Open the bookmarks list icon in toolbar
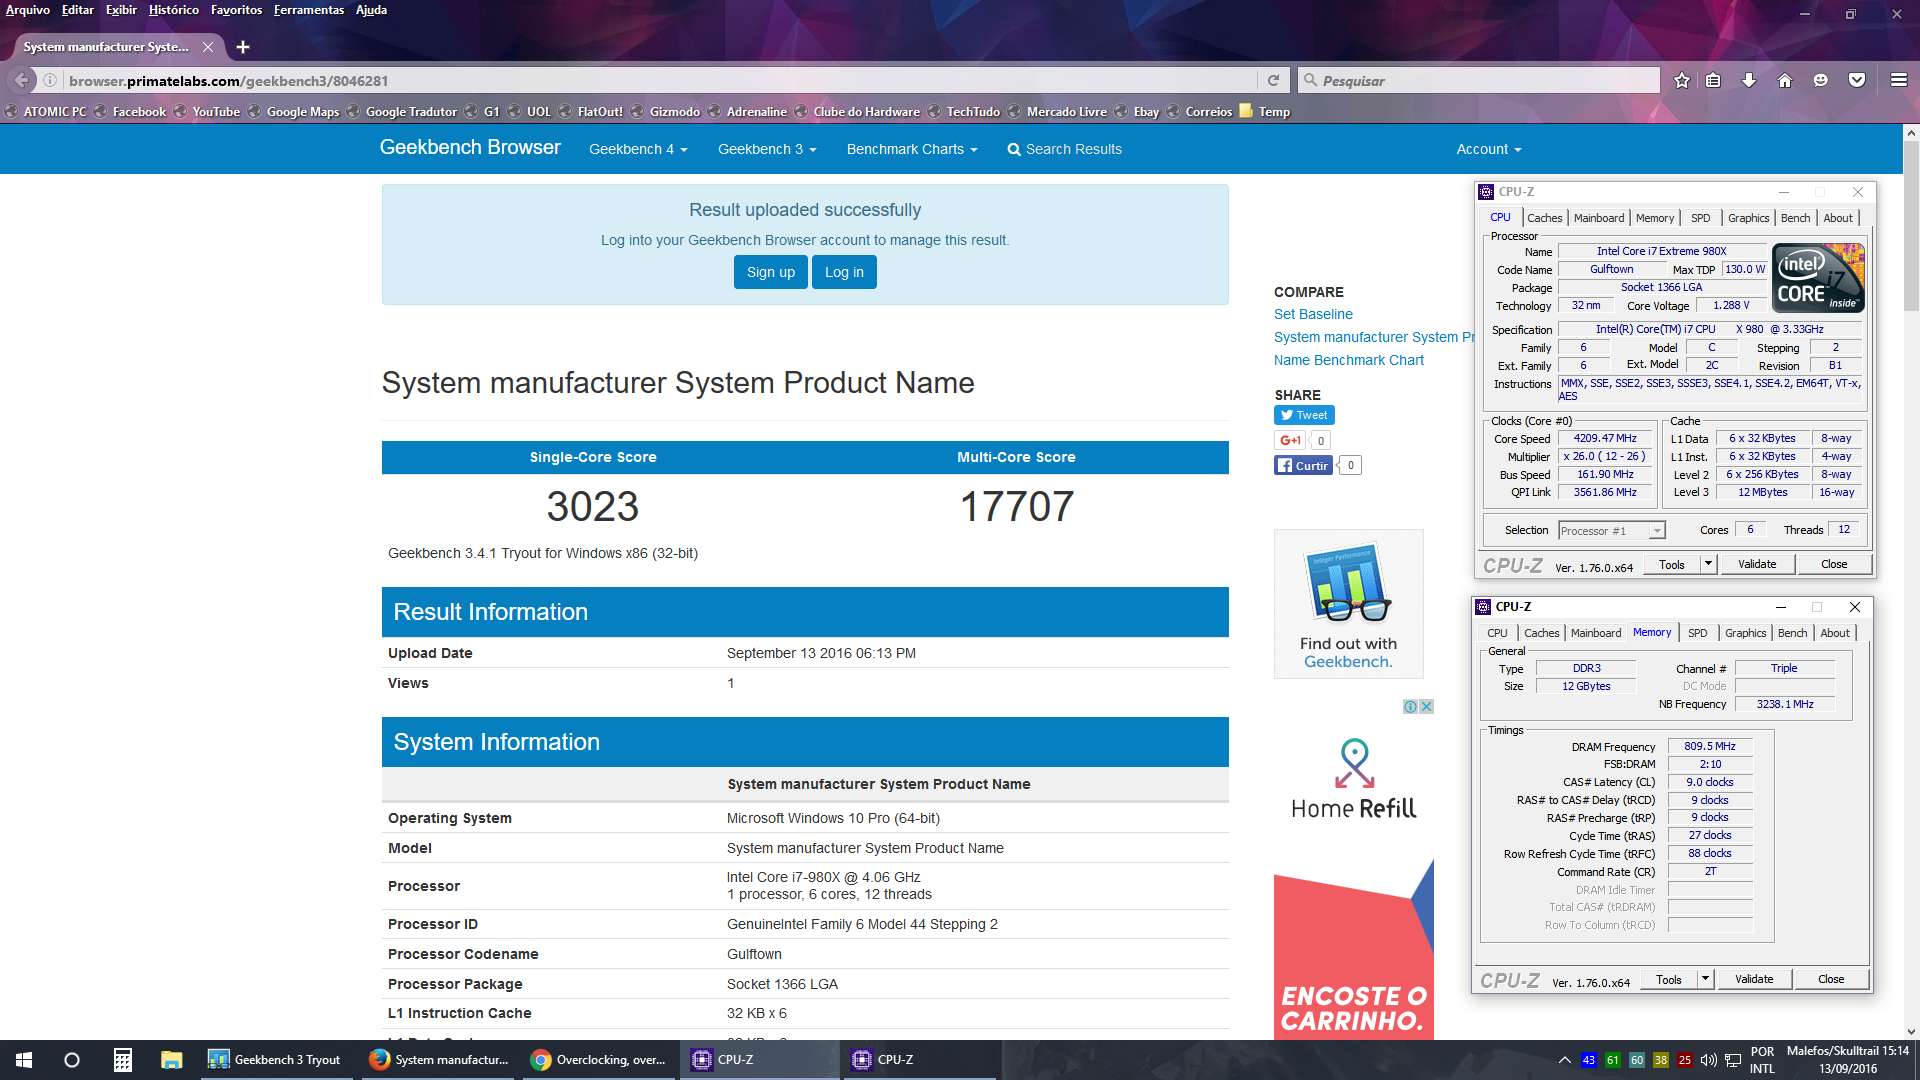1920x1080 pixels. (x=1713, y=81)
